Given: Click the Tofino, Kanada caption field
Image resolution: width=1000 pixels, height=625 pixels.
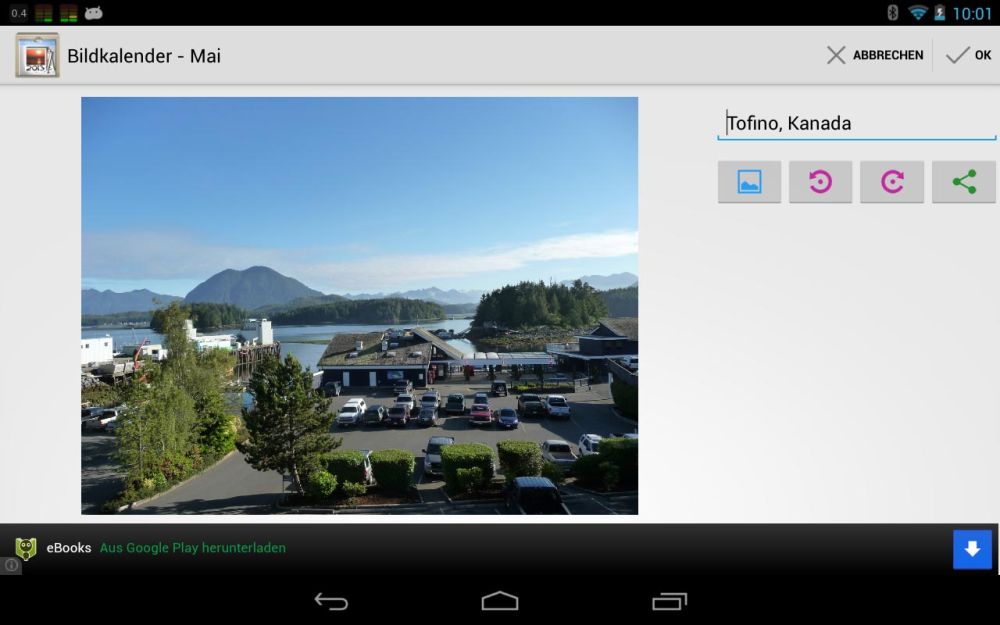Looking at the screenshot, I should tap(856, 124).
